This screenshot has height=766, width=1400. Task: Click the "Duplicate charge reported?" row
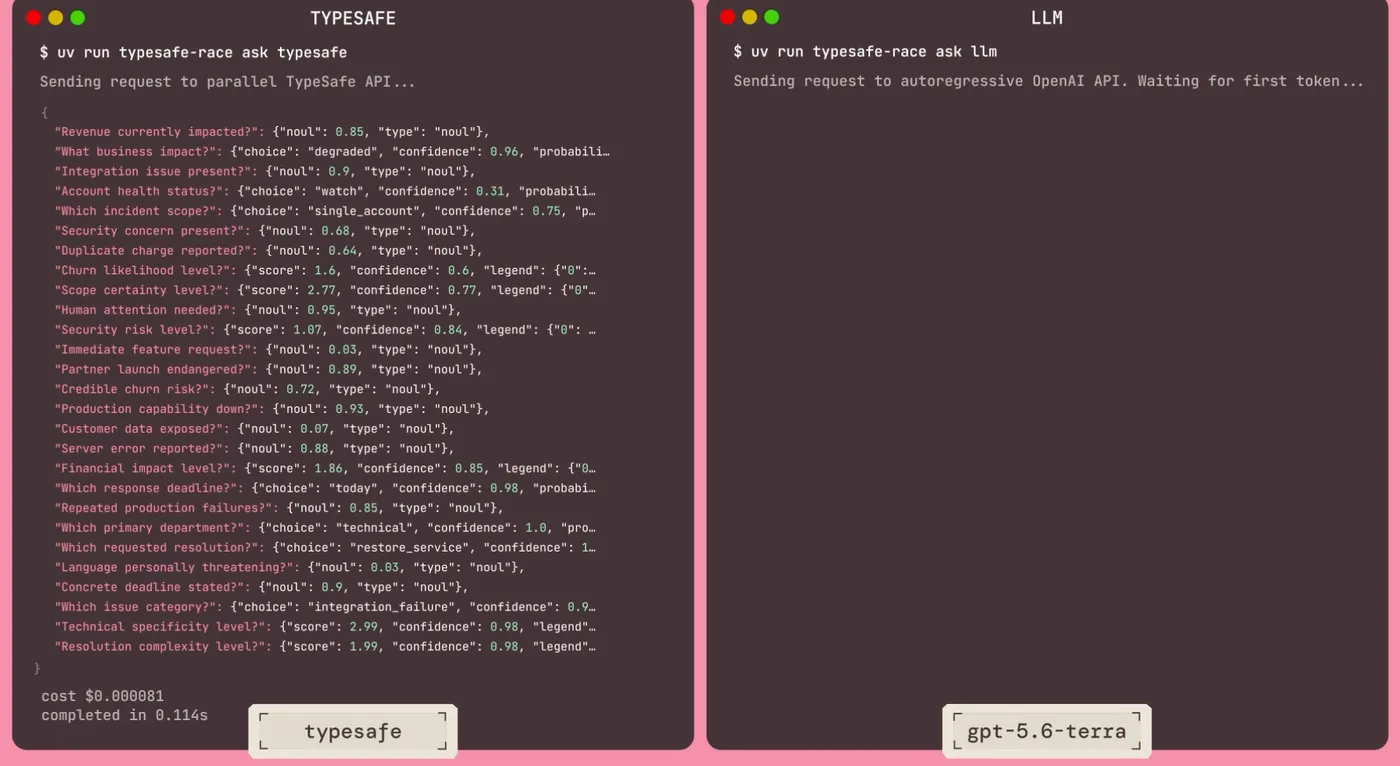(x=269, y=251)
